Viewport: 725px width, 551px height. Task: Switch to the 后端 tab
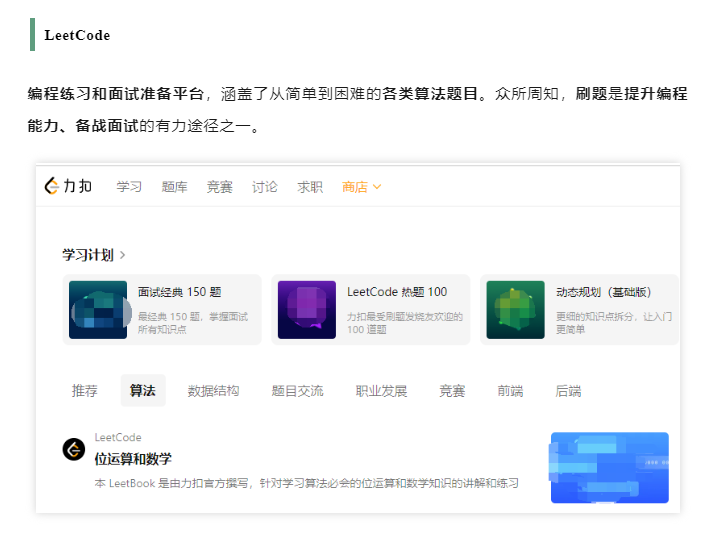[x=568, y=391]
